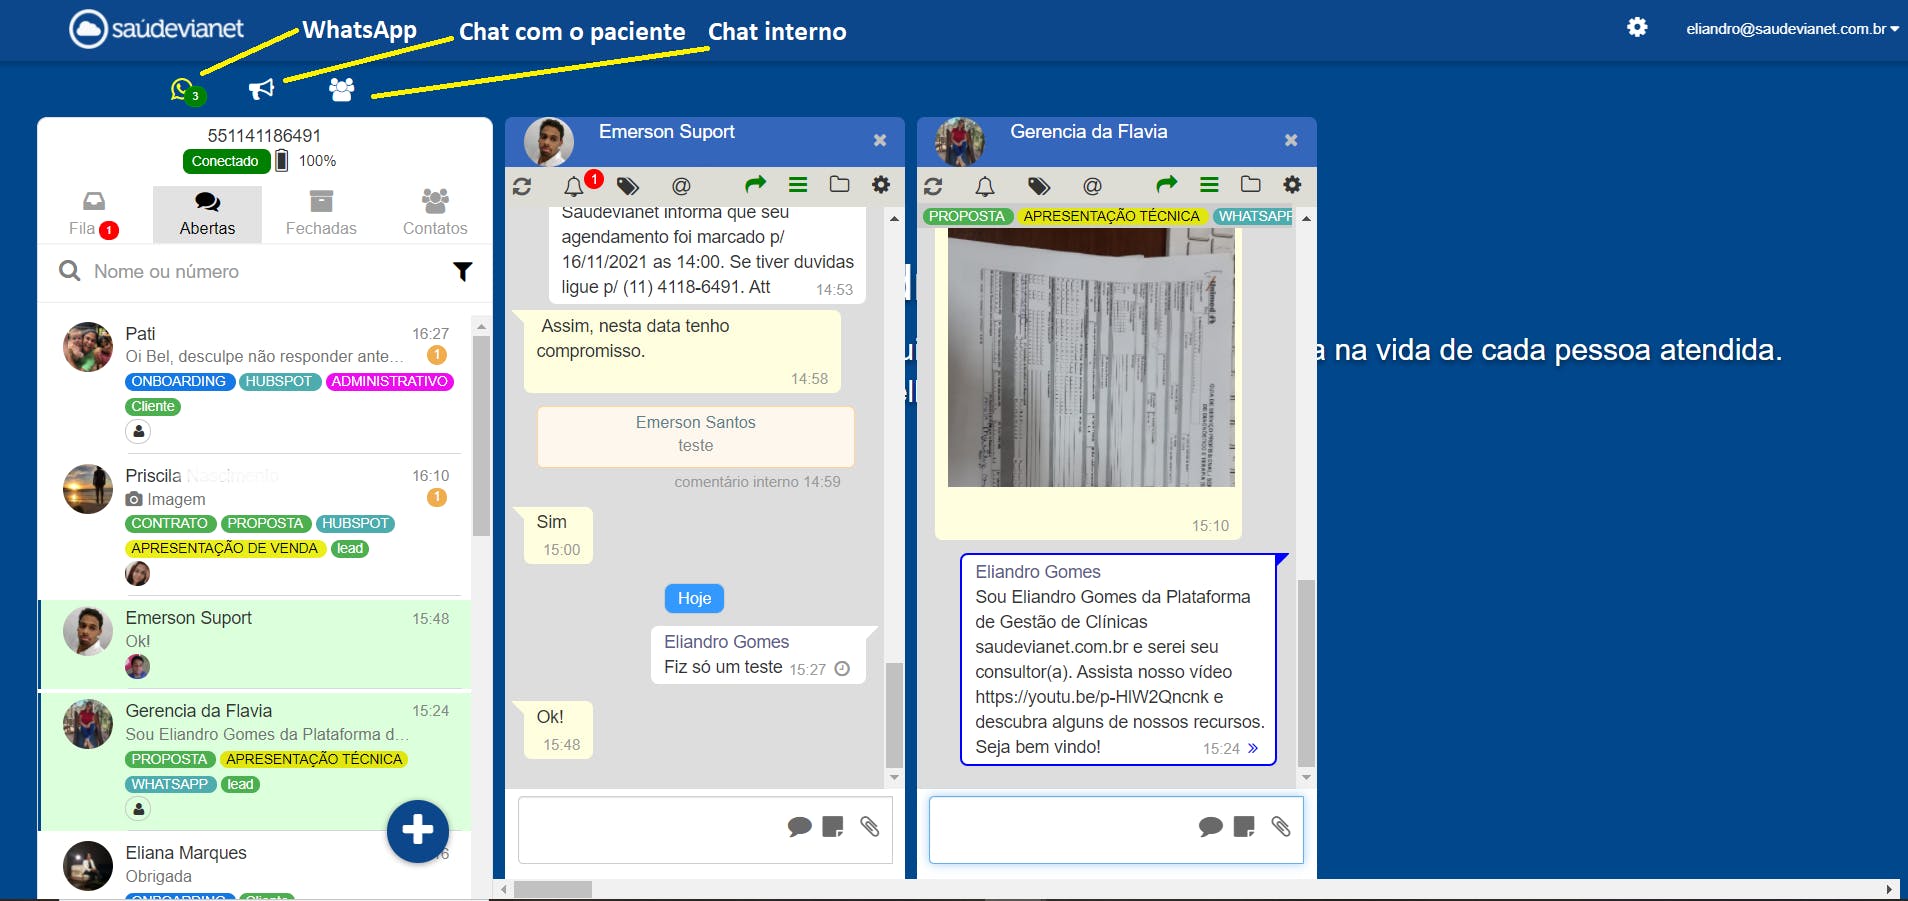
Task: Start a new conversation with plus button
Action: click(418, 831)
